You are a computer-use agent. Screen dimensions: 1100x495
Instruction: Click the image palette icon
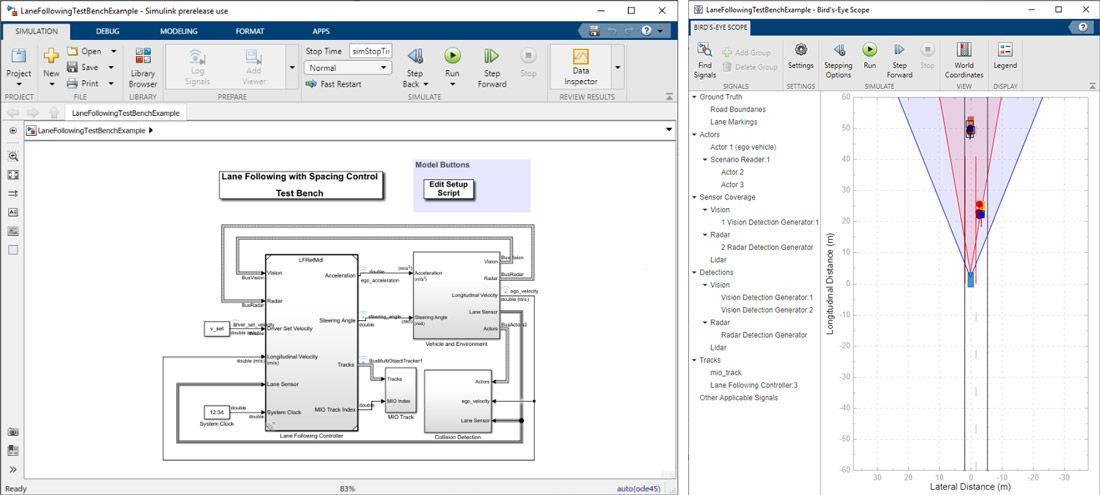[x=13, y=231]
